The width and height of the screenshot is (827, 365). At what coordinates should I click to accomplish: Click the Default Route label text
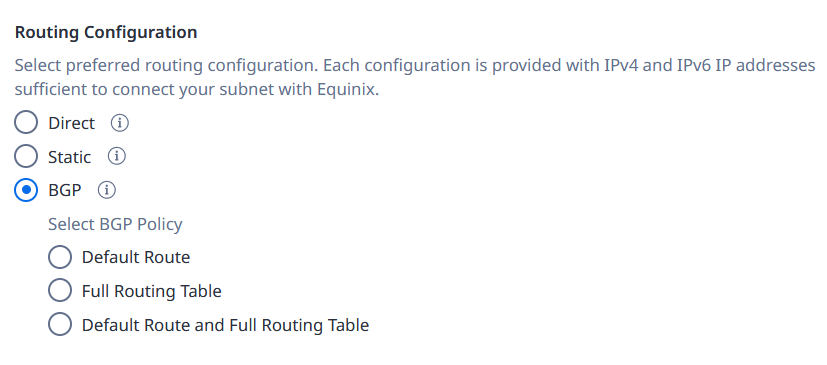[x=136, y=257]
